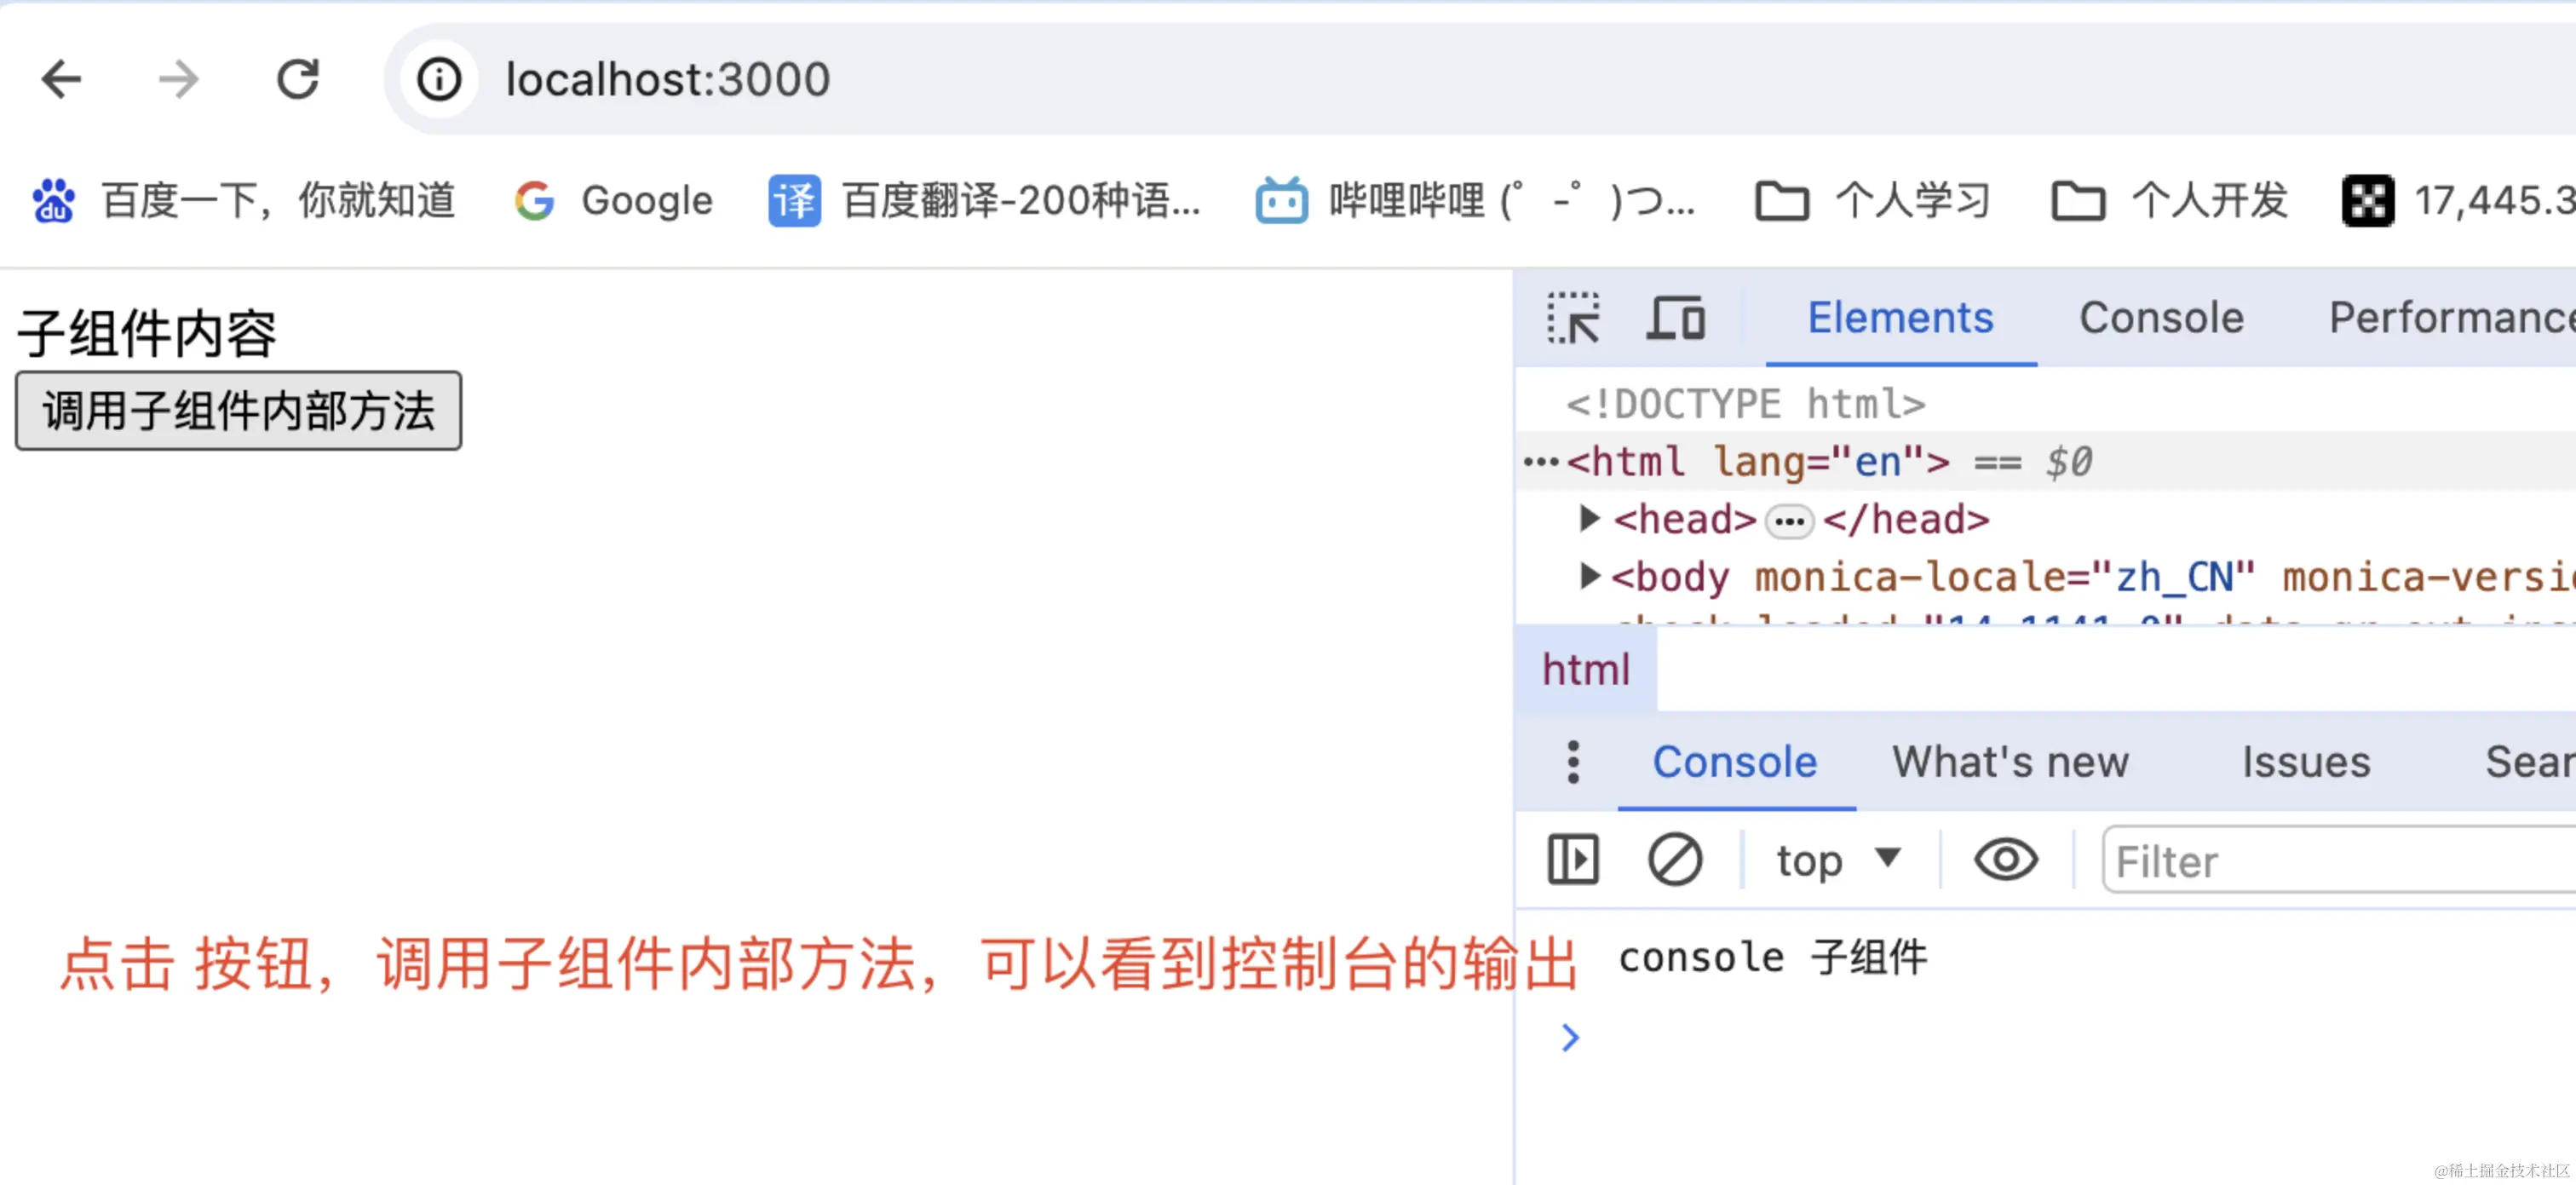Open the top context dropdown
The image size is (2576, 1185).
click(x=1837, y=860)
